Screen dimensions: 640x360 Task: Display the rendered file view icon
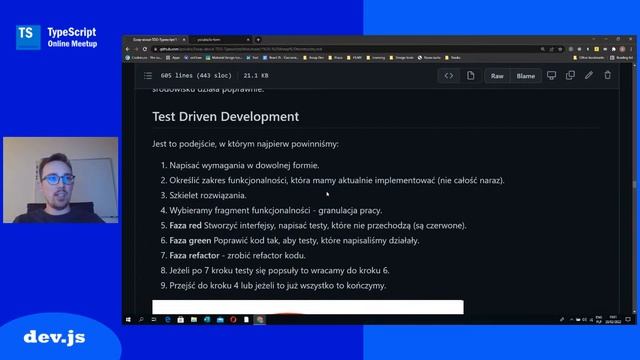470,76
